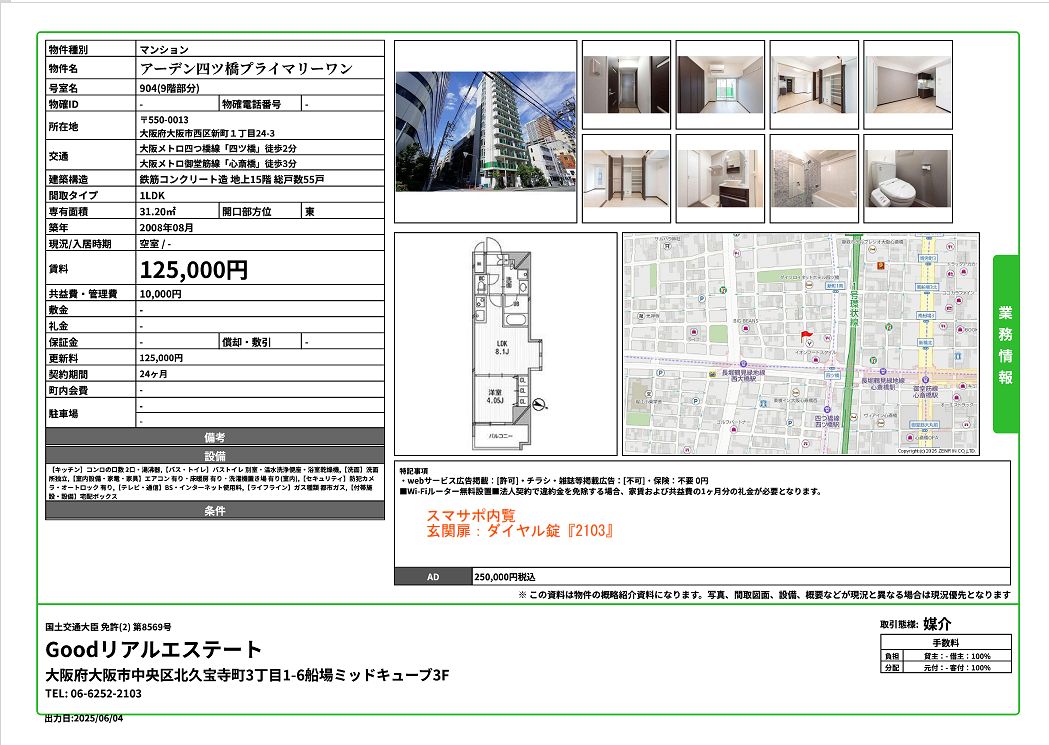Select the entrance hallway photo thumbnail

[x=626, y=83]
